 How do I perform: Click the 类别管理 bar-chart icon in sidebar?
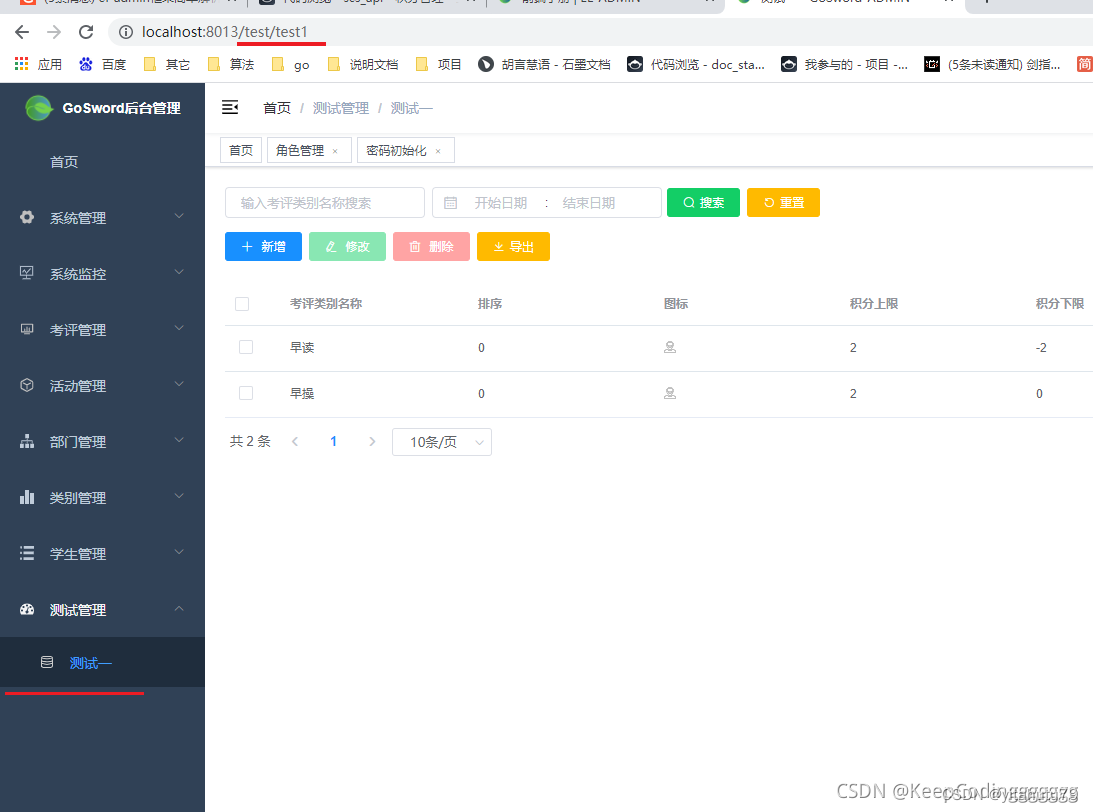click(26, 497)
